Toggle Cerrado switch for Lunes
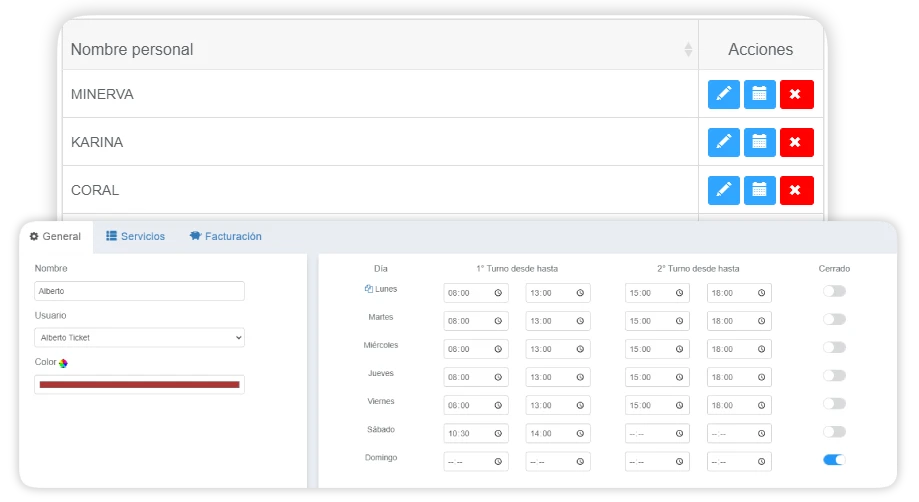 834,291
